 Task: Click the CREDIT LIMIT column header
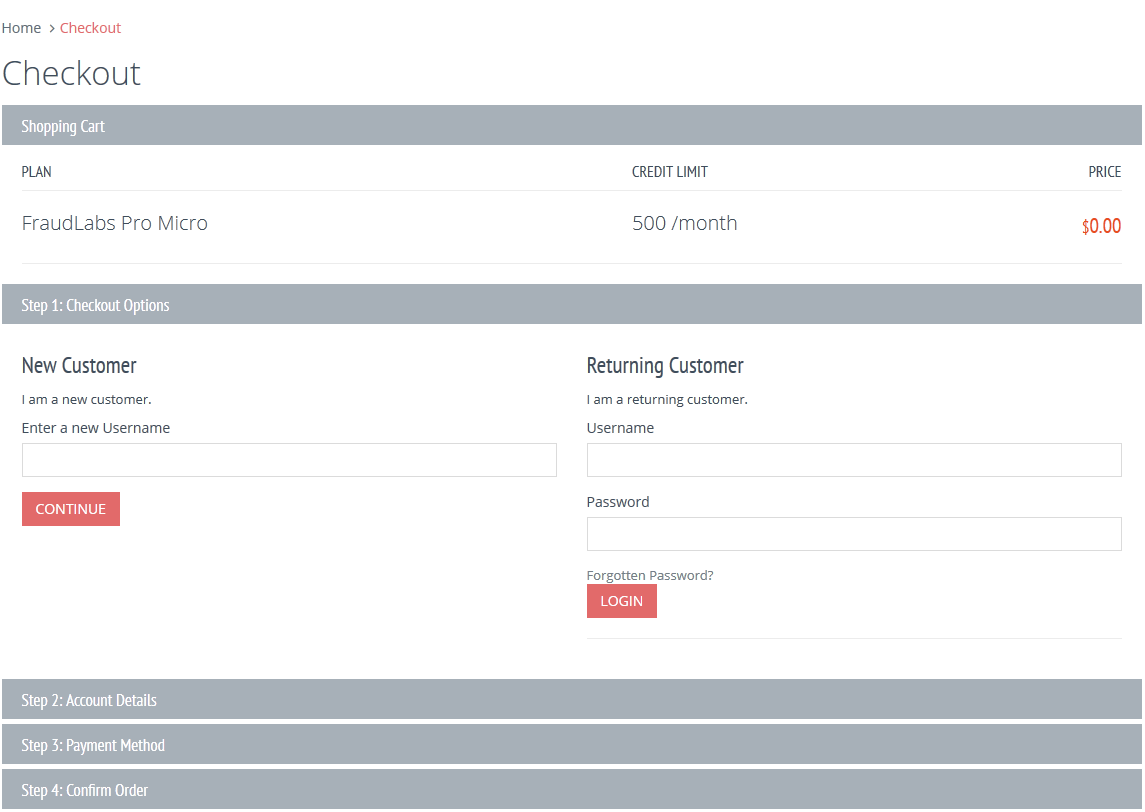tap(670, 172)
